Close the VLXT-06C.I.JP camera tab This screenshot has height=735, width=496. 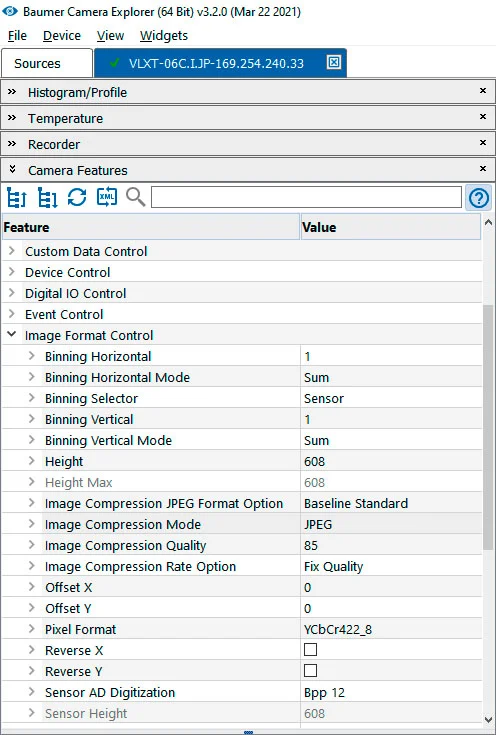[333, 62]
